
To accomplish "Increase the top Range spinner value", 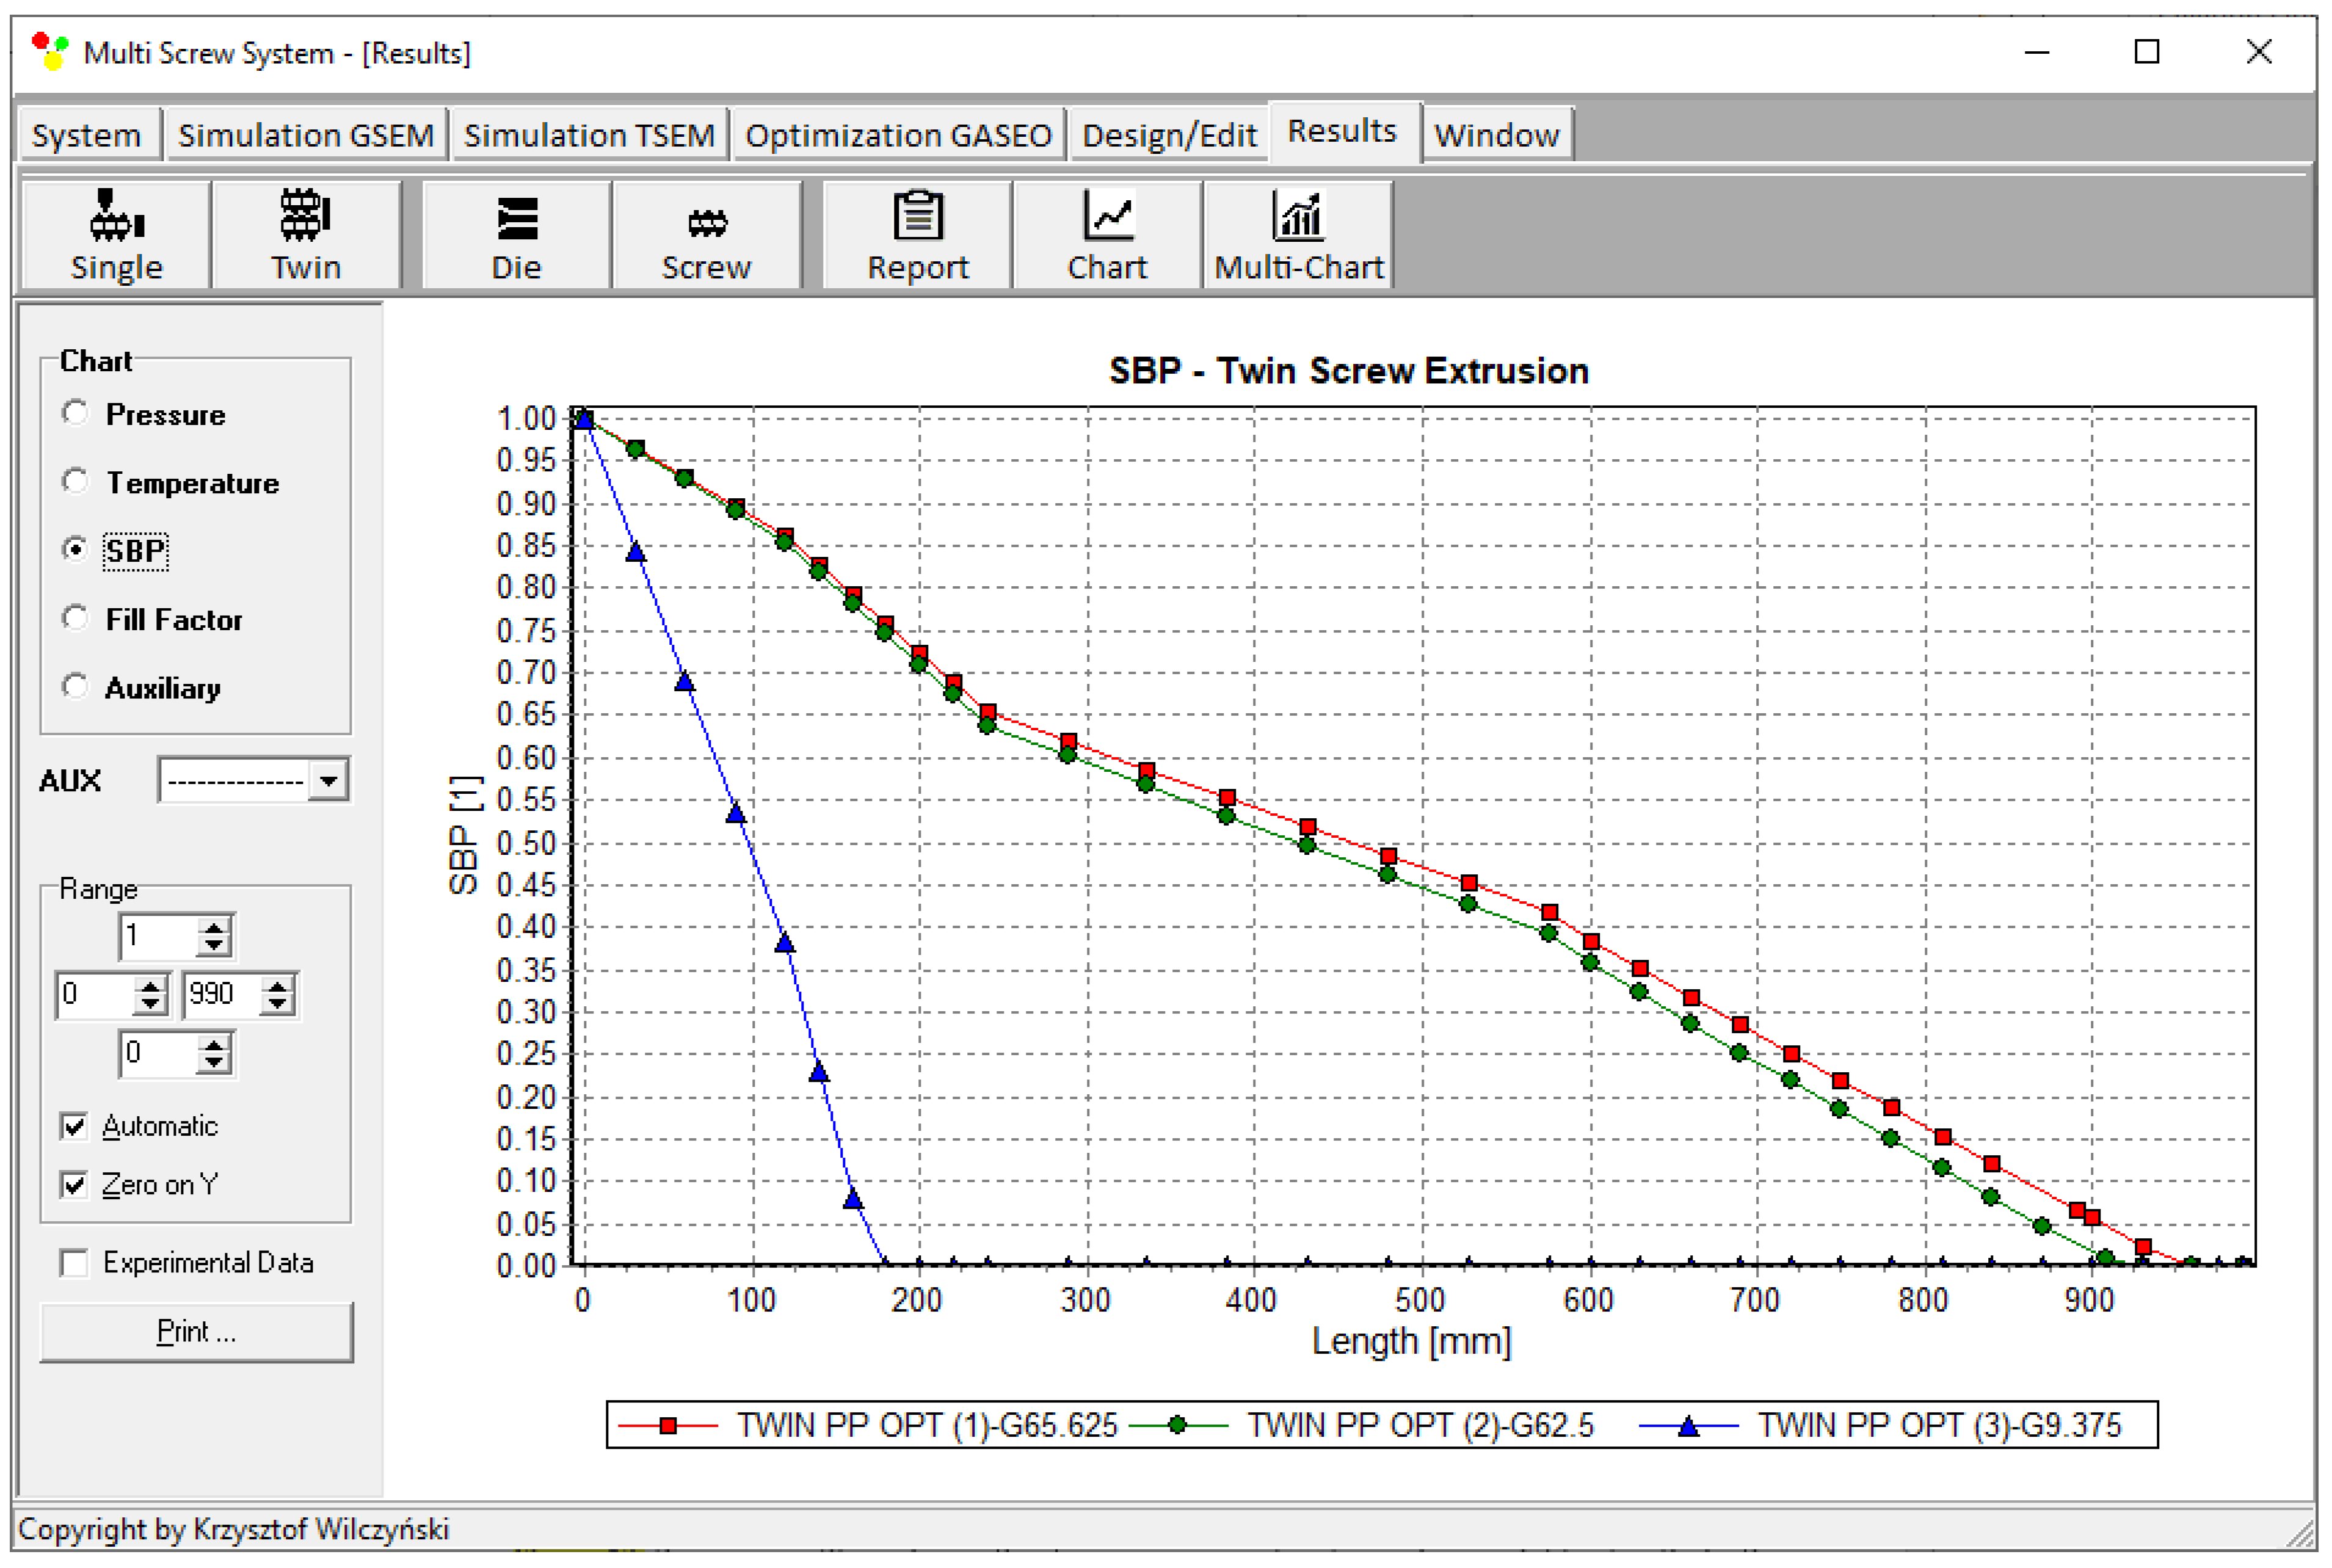I will 213,928.
